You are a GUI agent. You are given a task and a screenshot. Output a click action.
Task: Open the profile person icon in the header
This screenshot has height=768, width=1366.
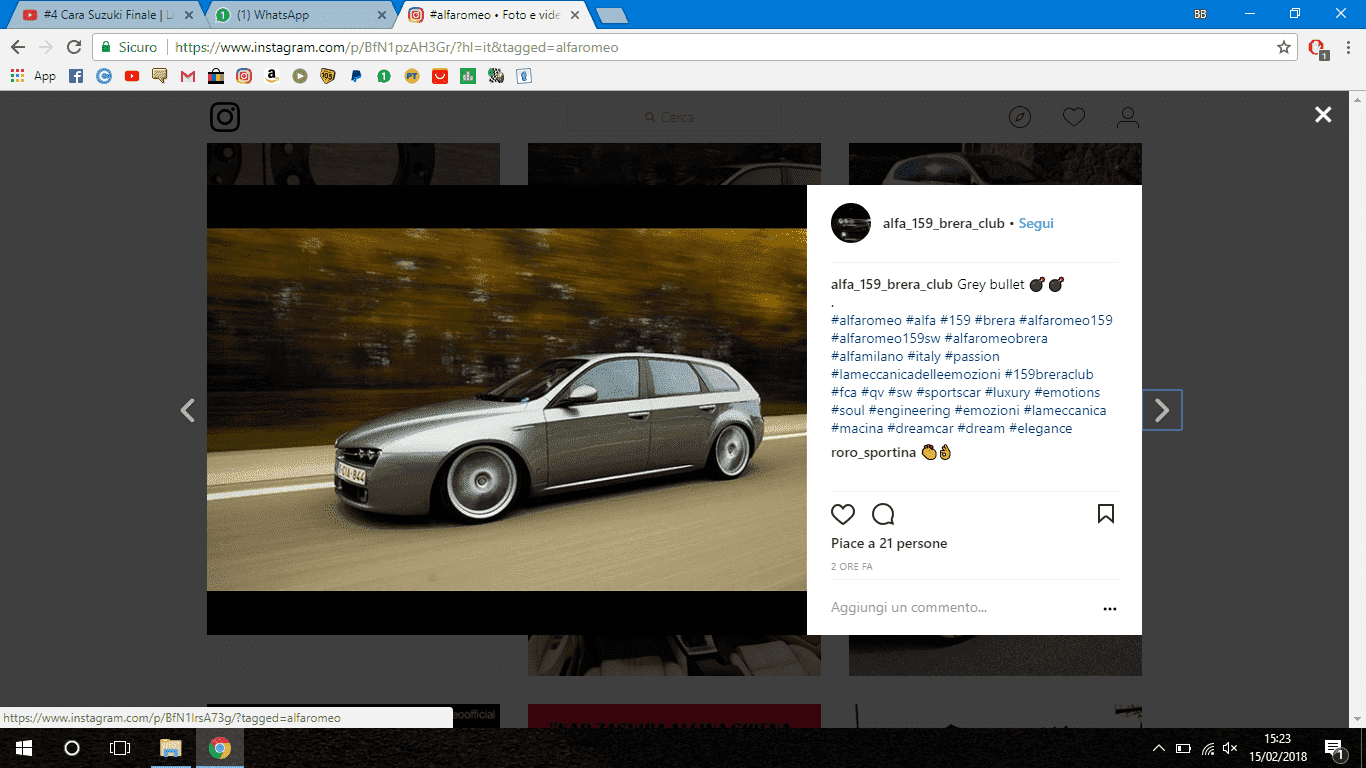1128,117
